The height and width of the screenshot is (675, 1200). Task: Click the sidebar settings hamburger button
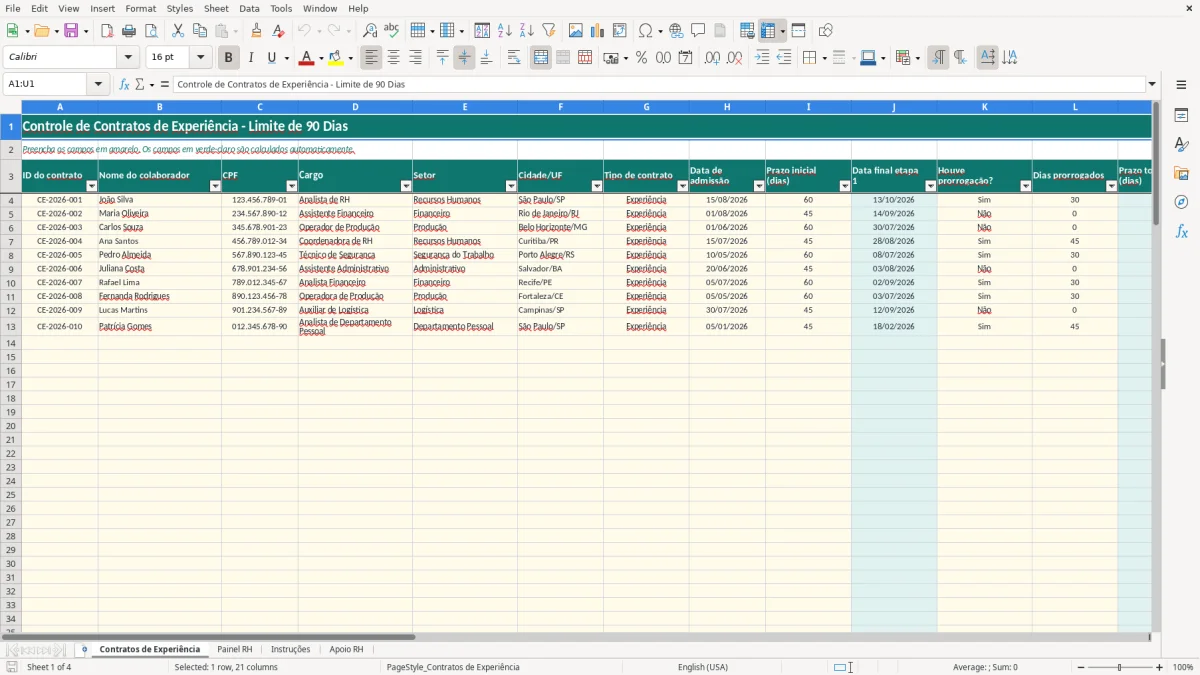1181,84
